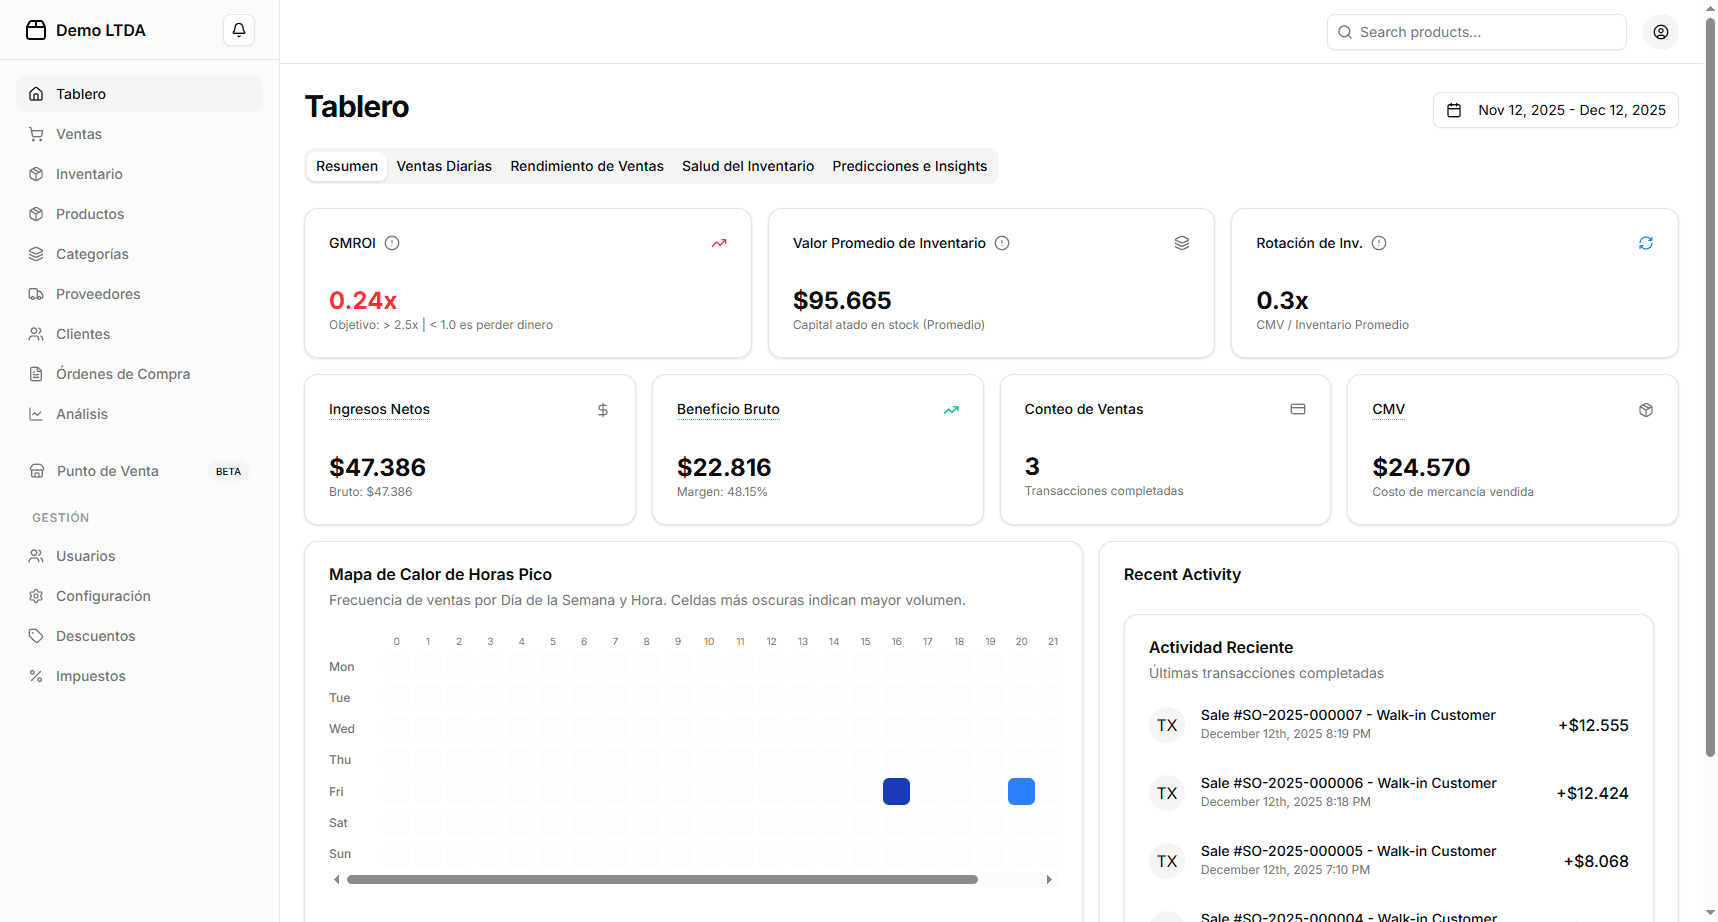Click the Demo LTDA store logo icon
This screenshot has width=1718, height=922.
[36, 30]
